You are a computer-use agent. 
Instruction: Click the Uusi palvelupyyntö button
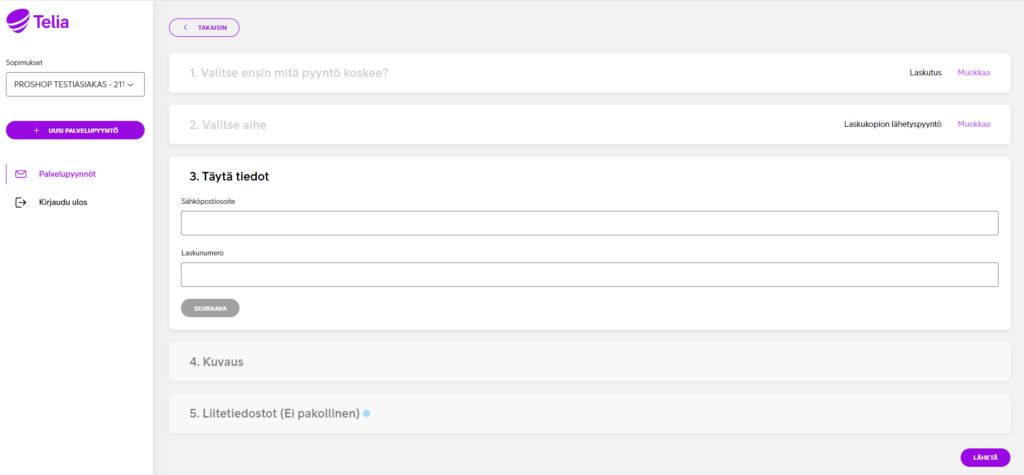(x=75, y=130)
